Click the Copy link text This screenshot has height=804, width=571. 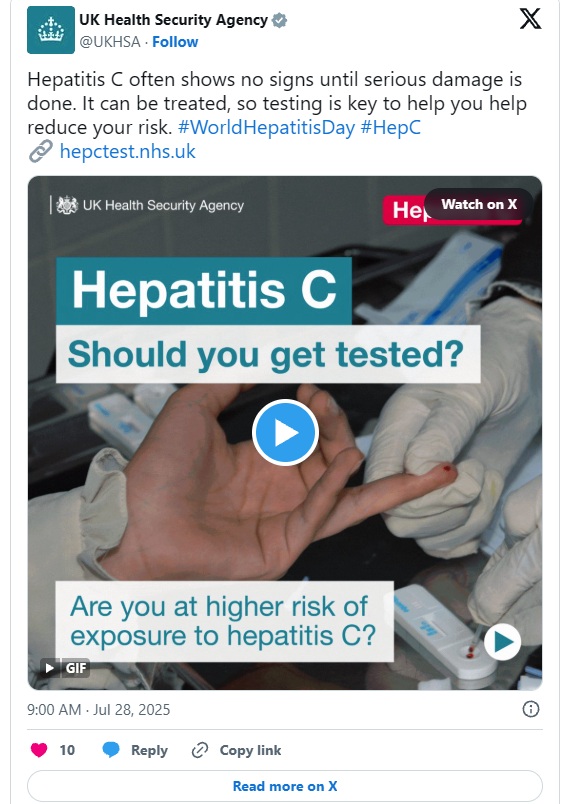point(250,750)
